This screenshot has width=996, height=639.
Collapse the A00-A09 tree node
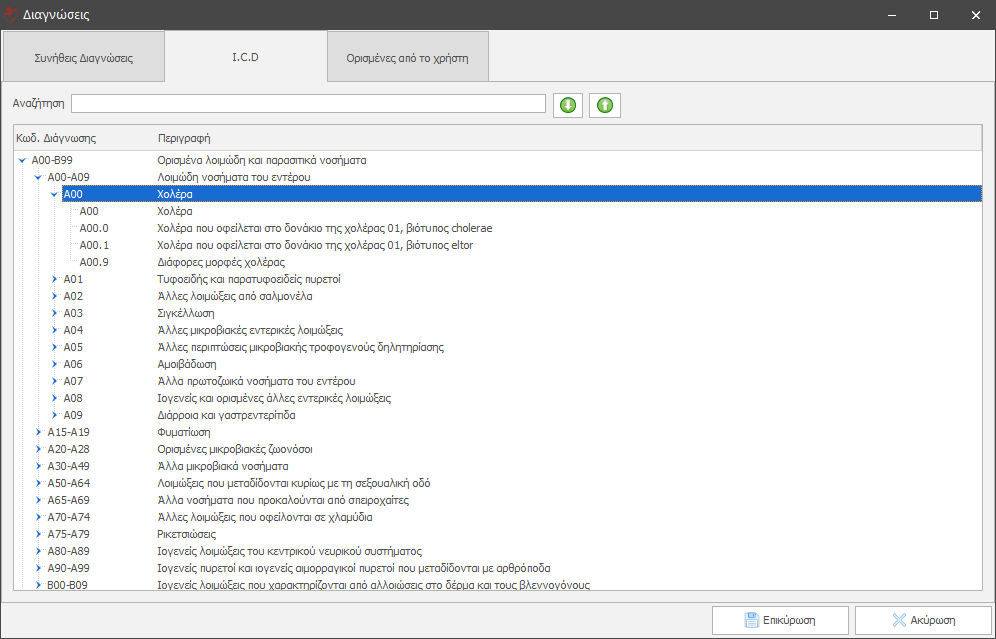point(38,177)
